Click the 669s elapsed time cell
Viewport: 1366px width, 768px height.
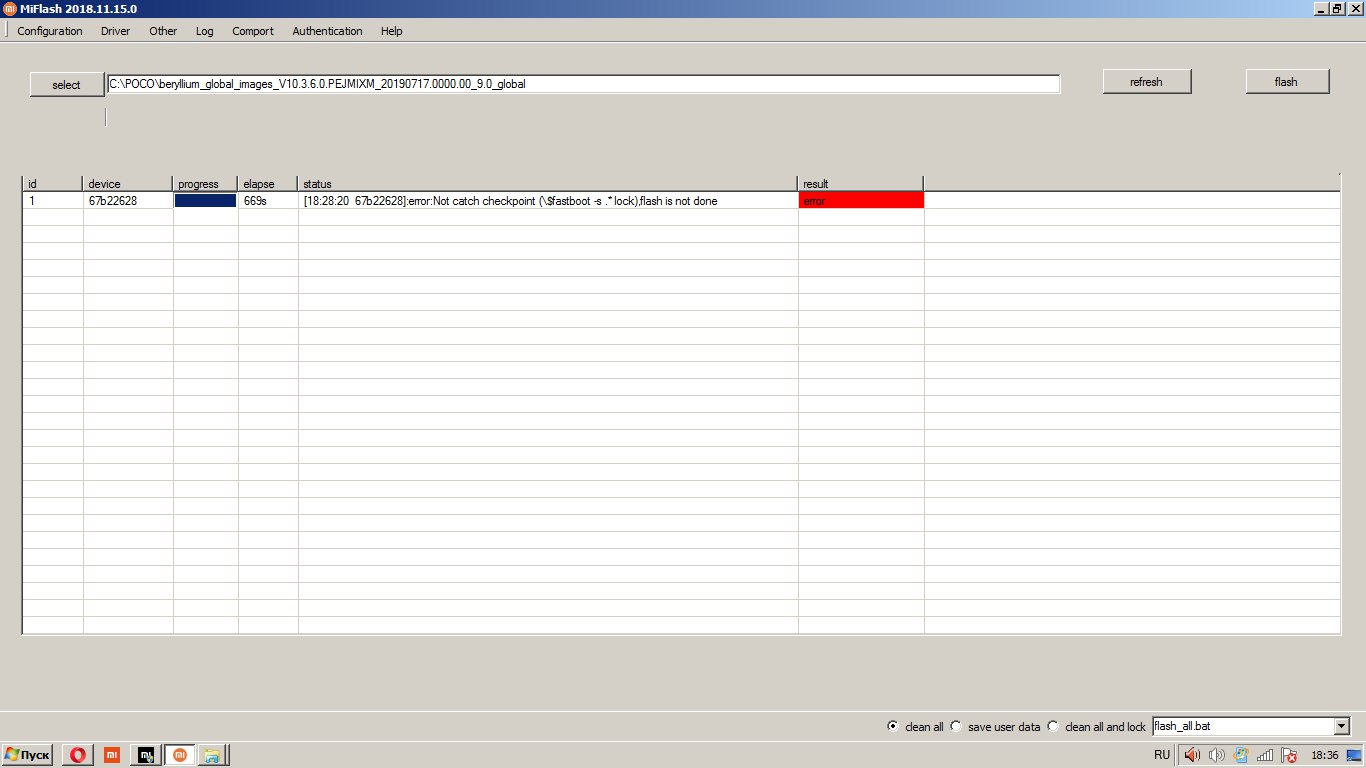(268, 201)
